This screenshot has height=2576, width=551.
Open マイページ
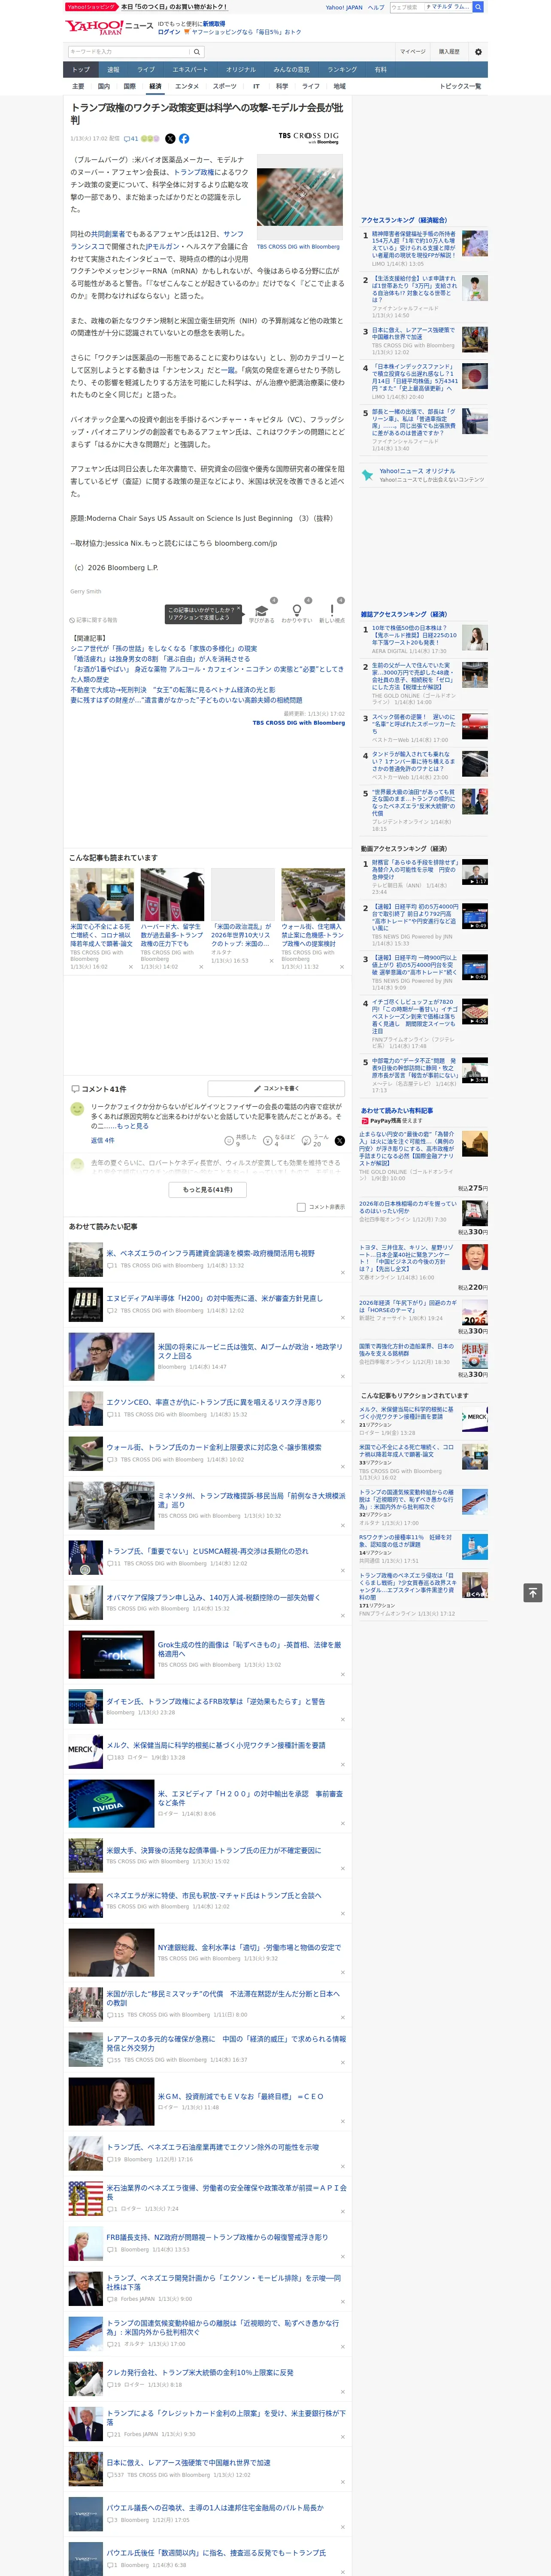point(413,52)
